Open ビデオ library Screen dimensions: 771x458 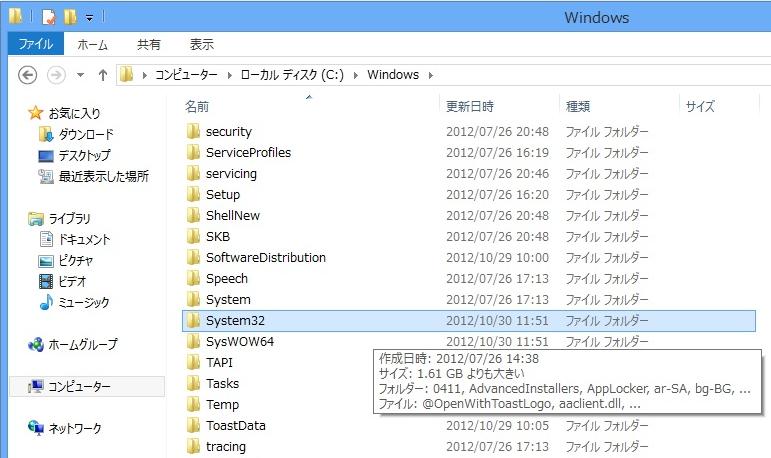(x=72, y=281)
